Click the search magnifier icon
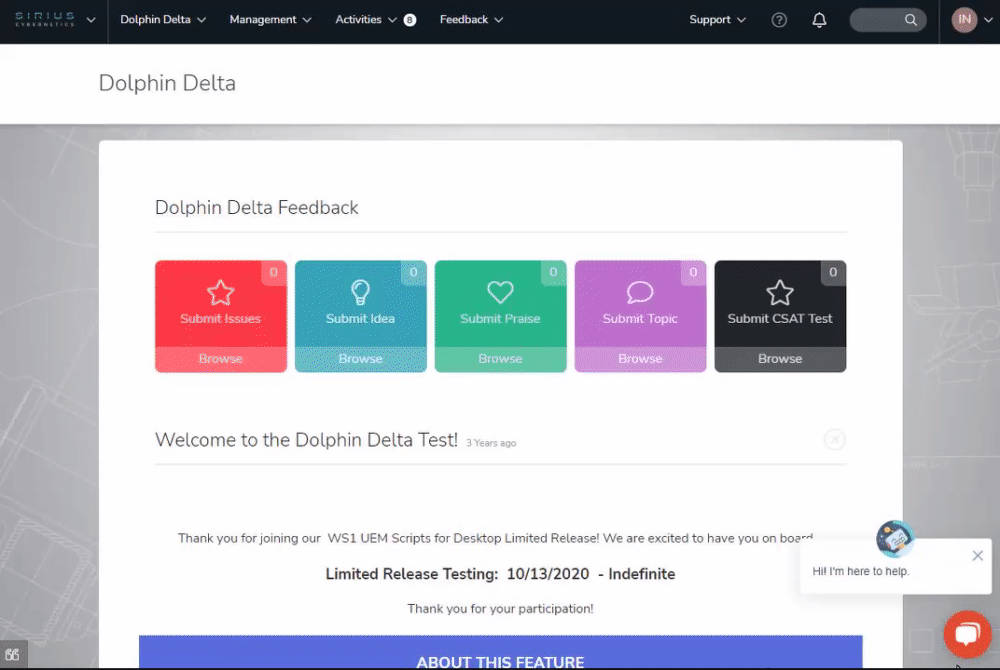The image size is (1000, 670). tap(911, 20)
